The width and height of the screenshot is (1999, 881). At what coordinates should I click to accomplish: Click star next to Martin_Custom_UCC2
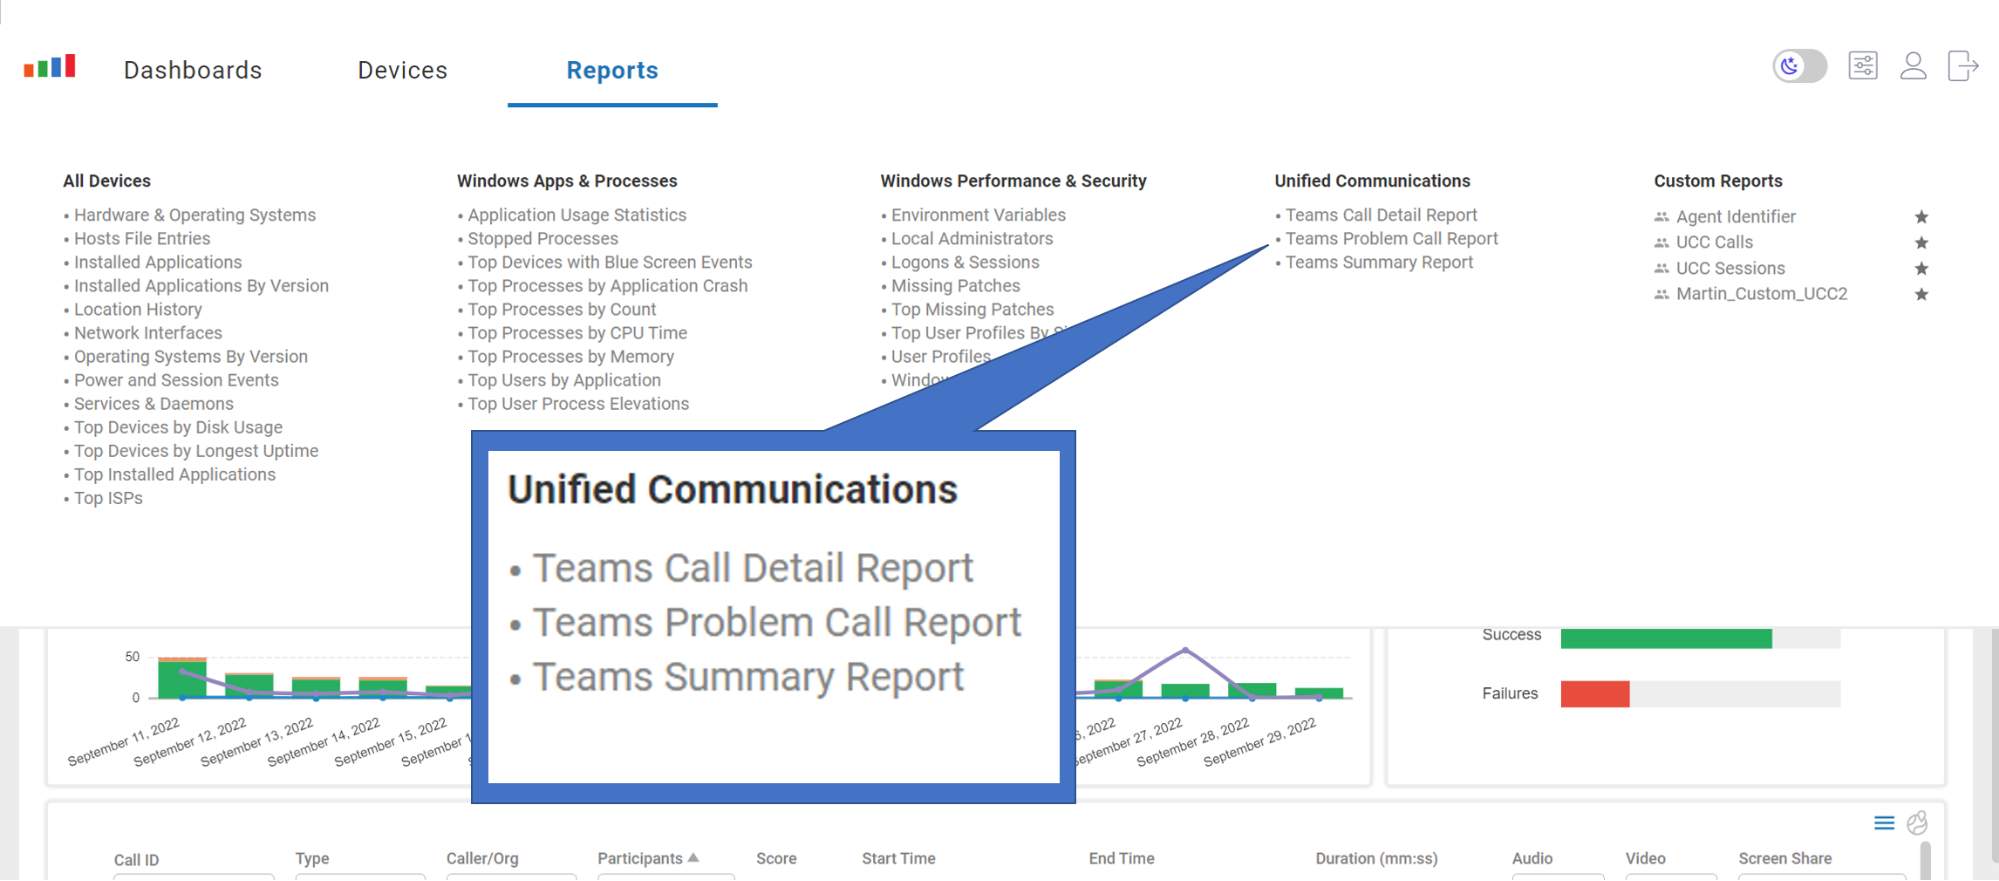click(x=1921, y=294)
